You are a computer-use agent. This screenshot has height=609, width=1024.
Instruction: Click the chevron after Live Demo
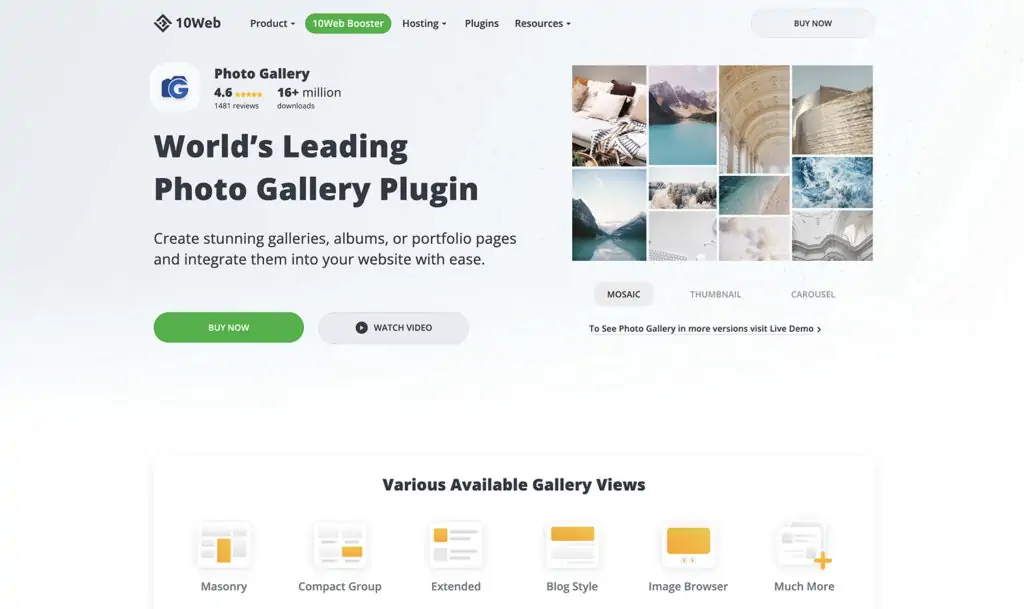click(x=819, y=329)
